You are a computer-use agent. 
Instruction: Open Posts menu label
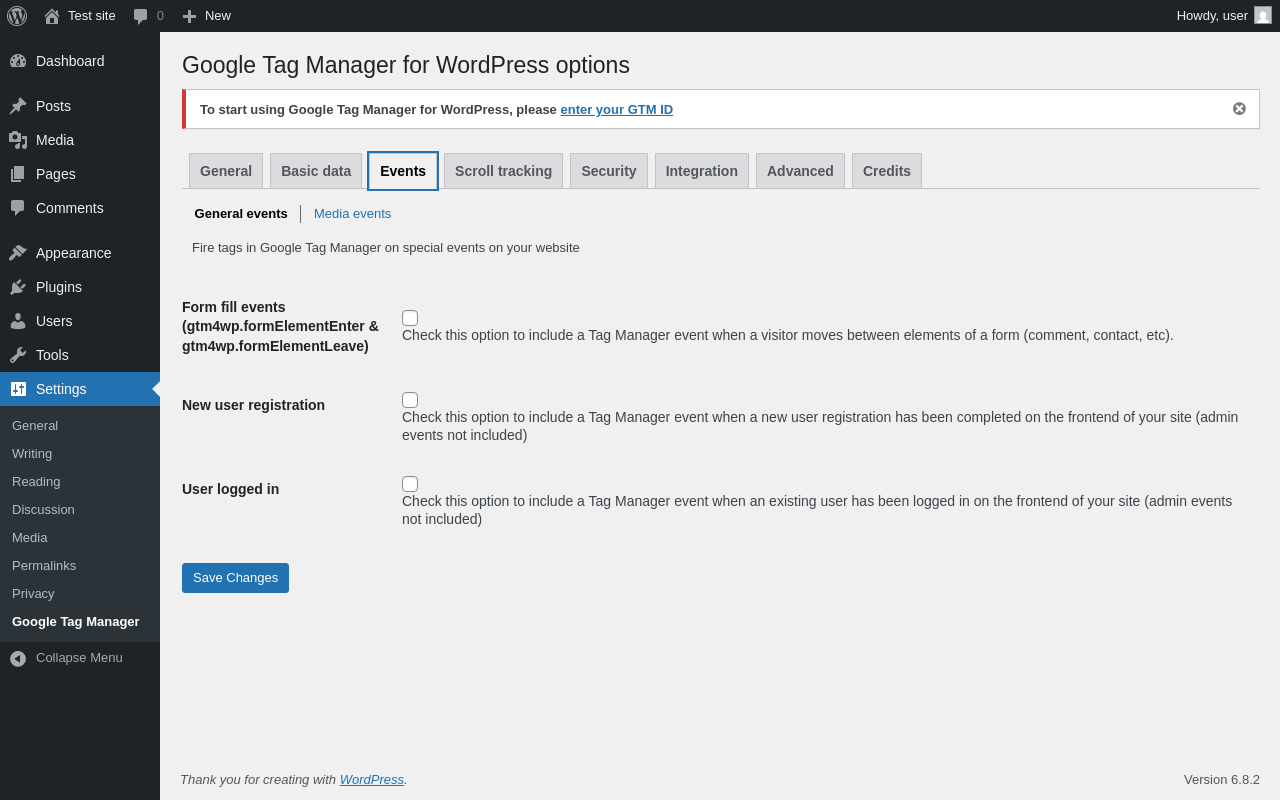coord(53,106)
